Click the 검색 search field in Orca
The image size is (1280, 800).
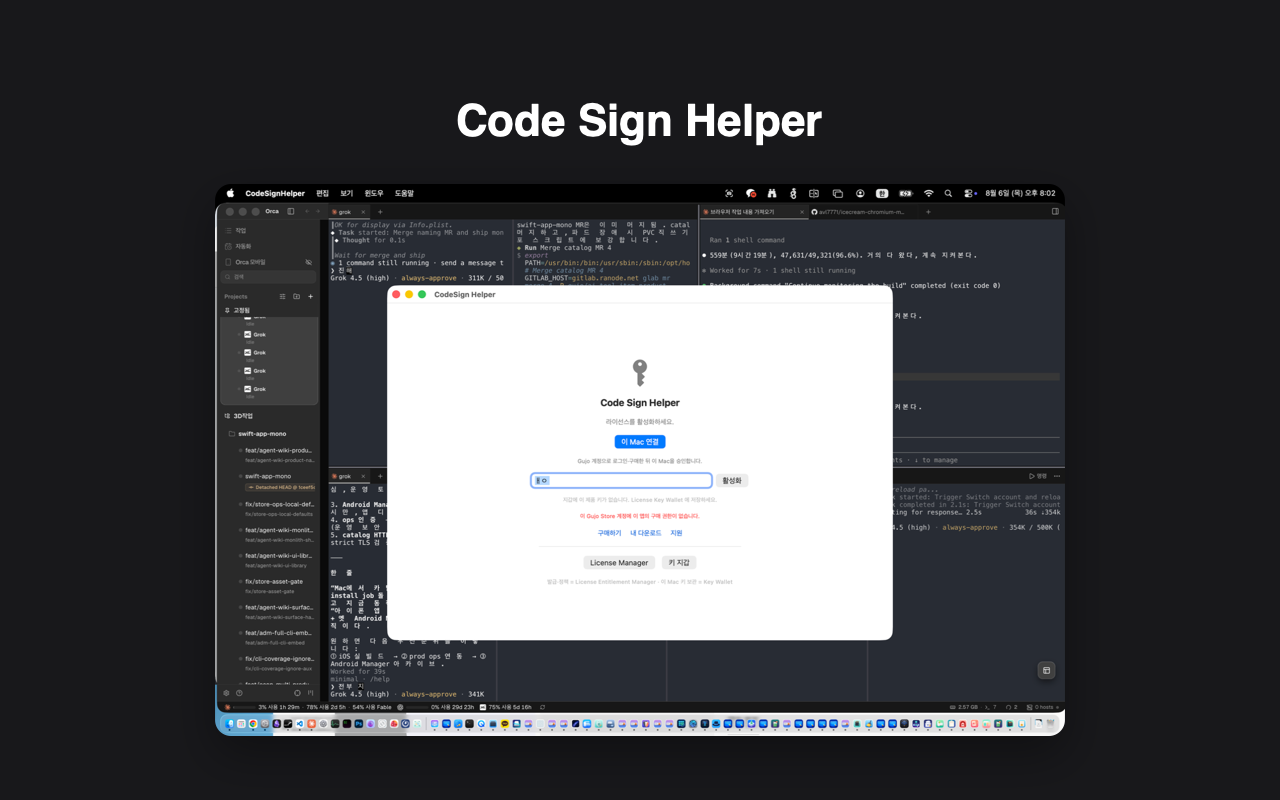point(268,277)
